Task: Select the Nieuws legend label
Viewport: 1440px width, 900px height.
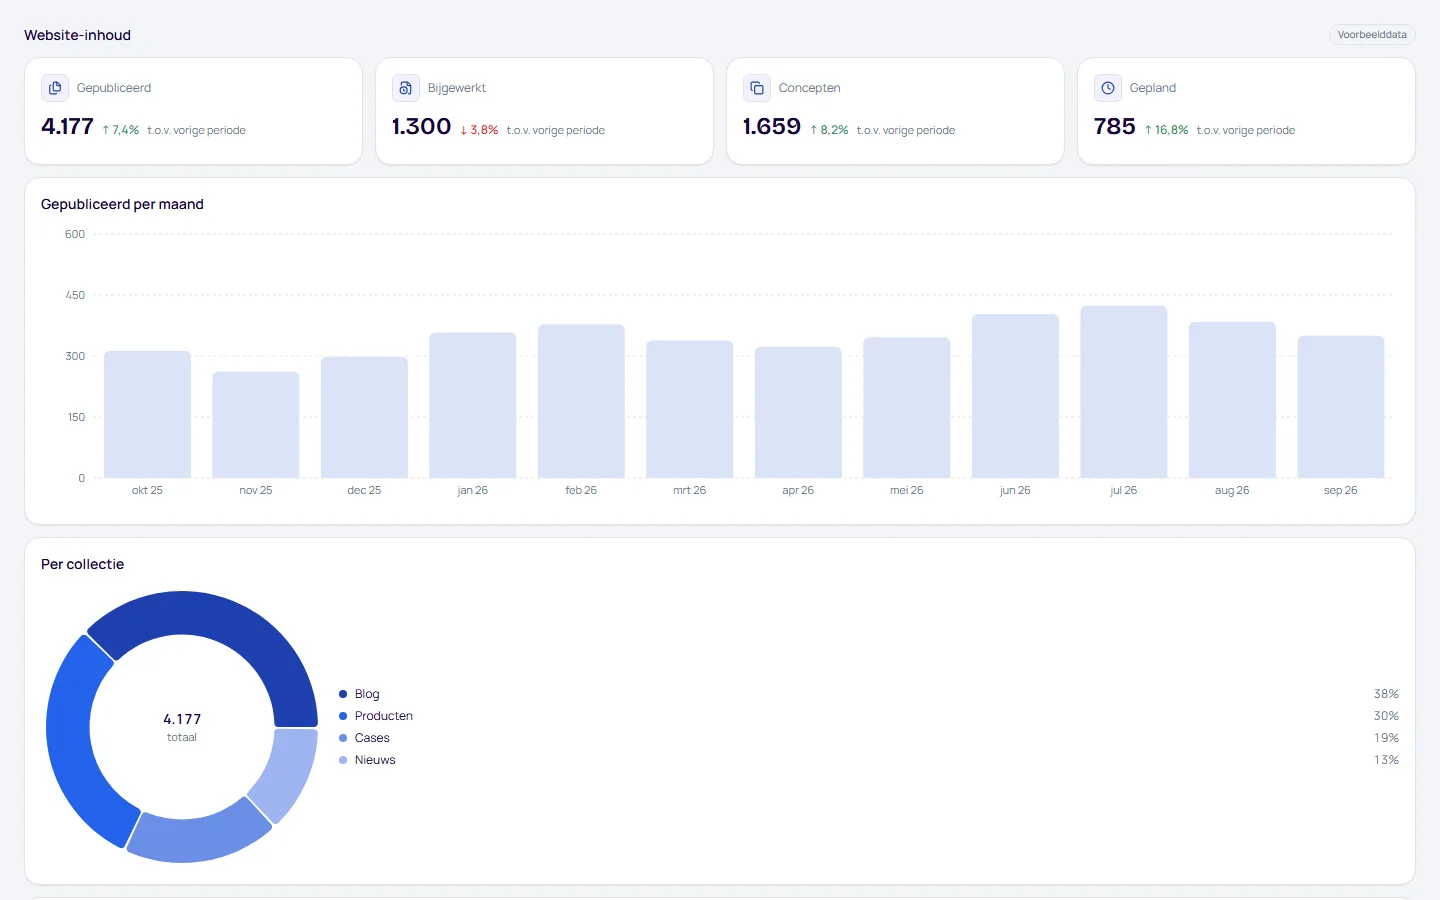Action: coord(375,760)
